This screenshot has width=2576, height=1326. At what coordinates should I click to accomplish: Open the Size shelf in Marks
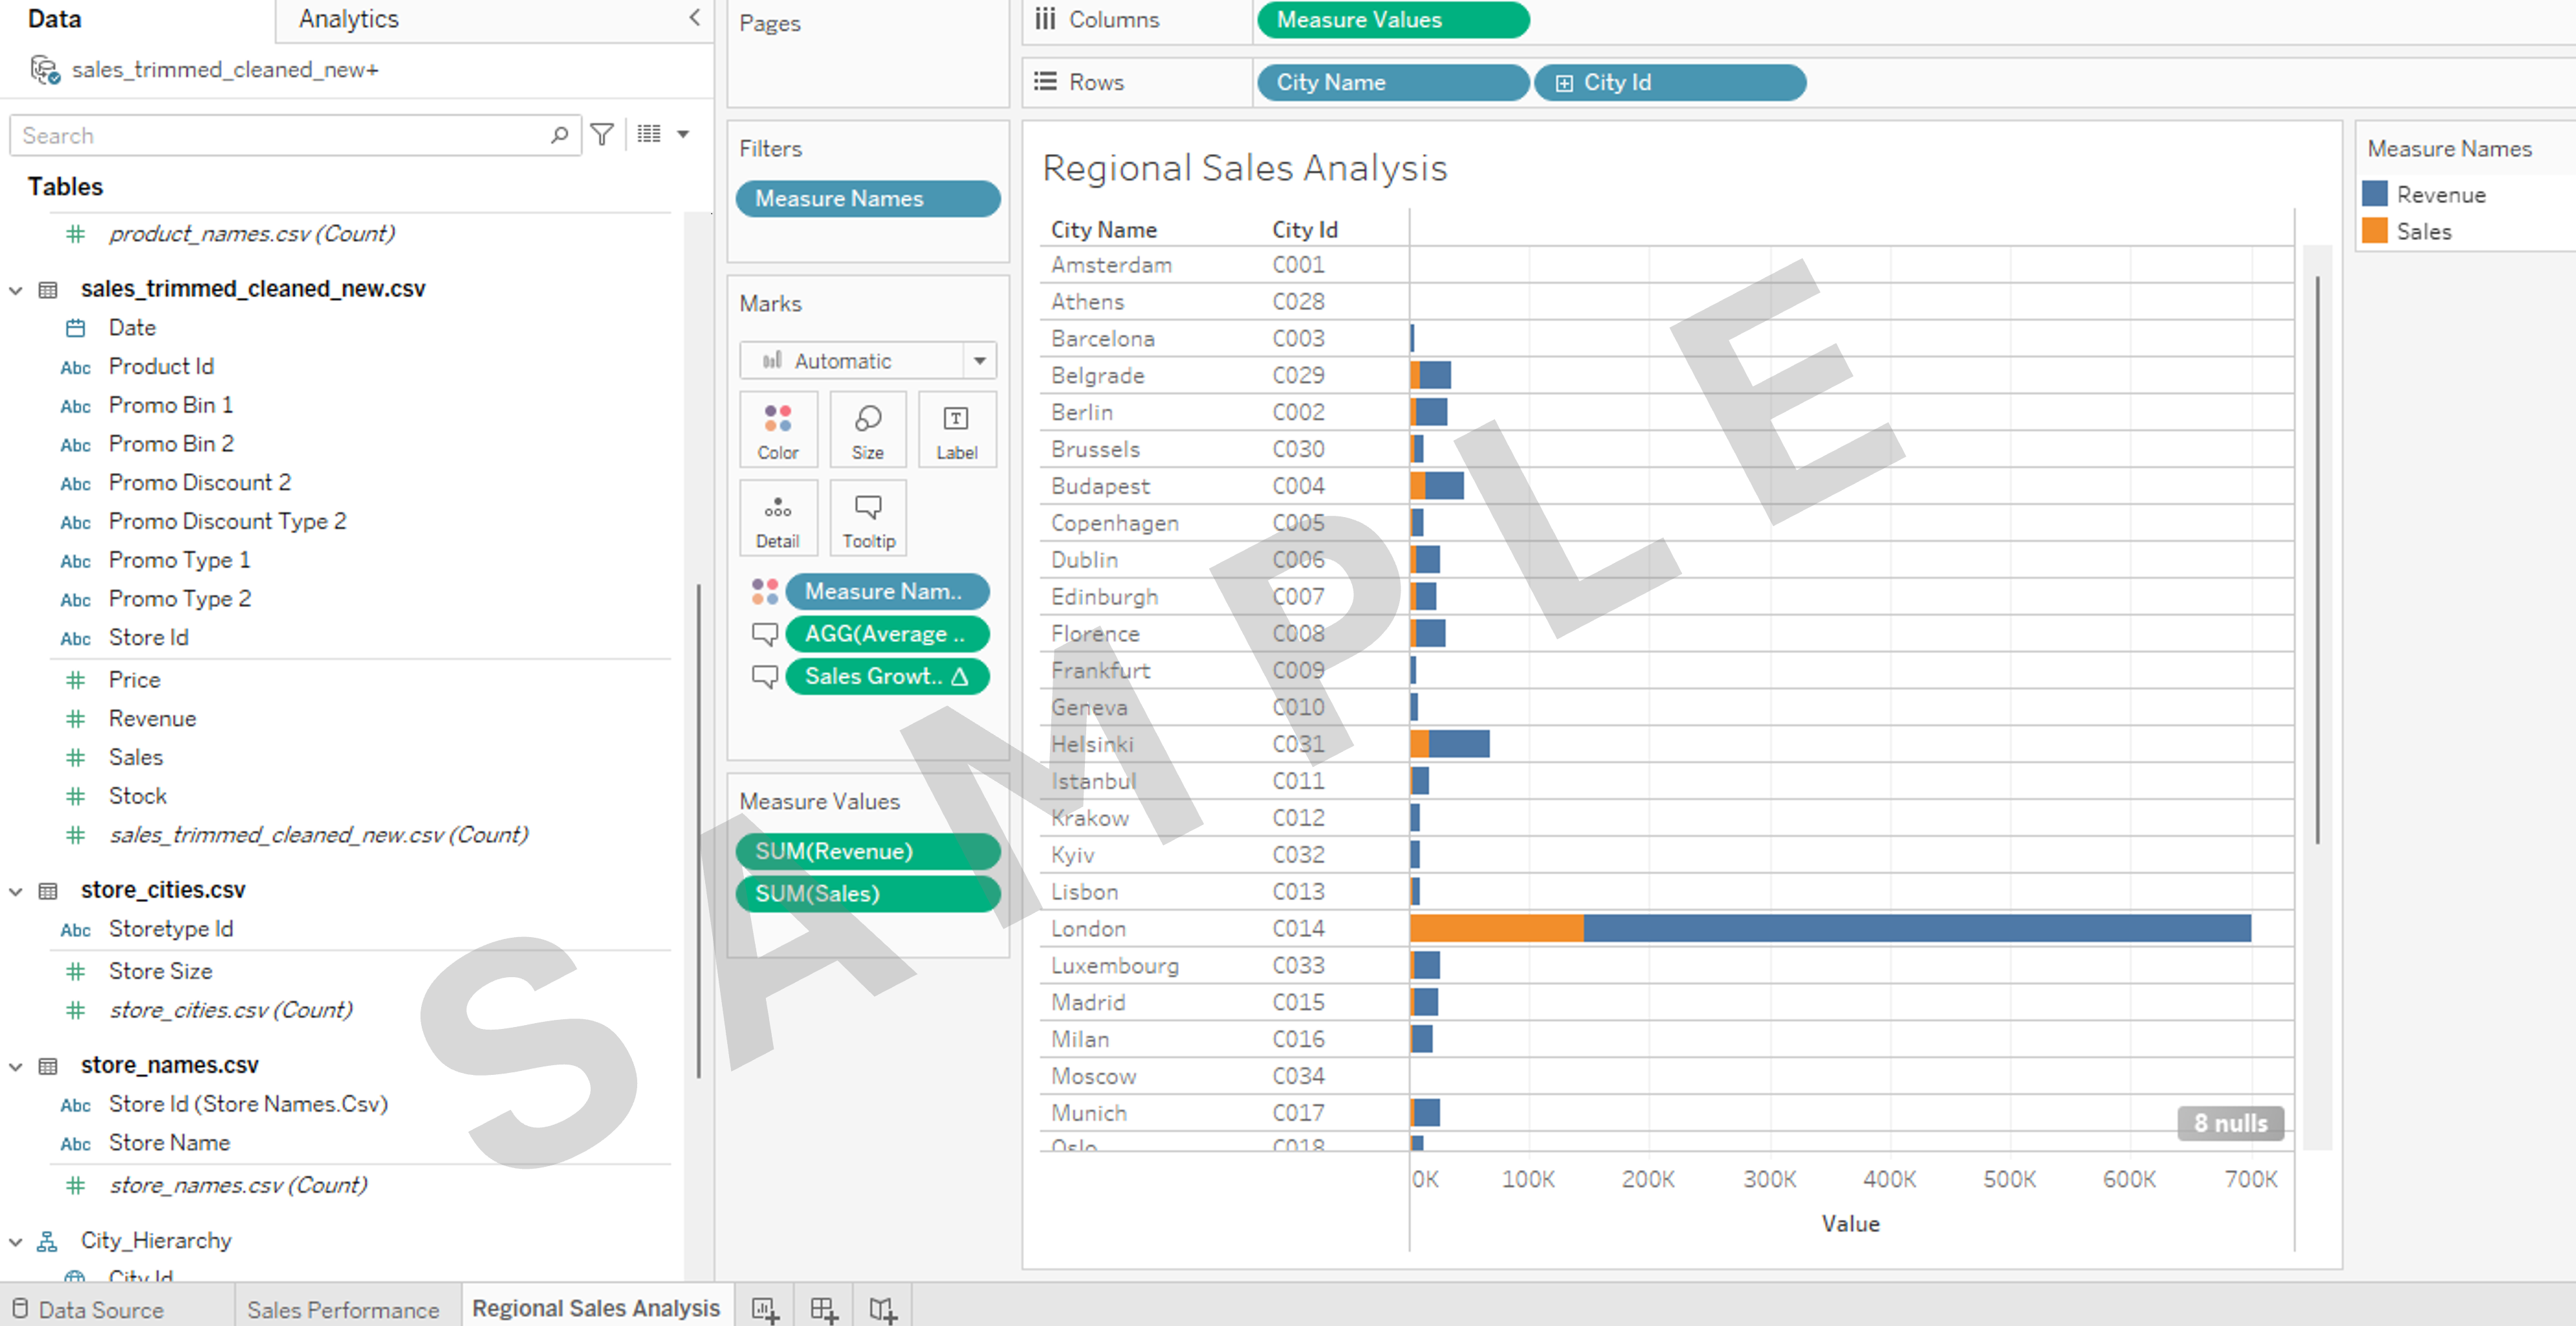[867, 429]
